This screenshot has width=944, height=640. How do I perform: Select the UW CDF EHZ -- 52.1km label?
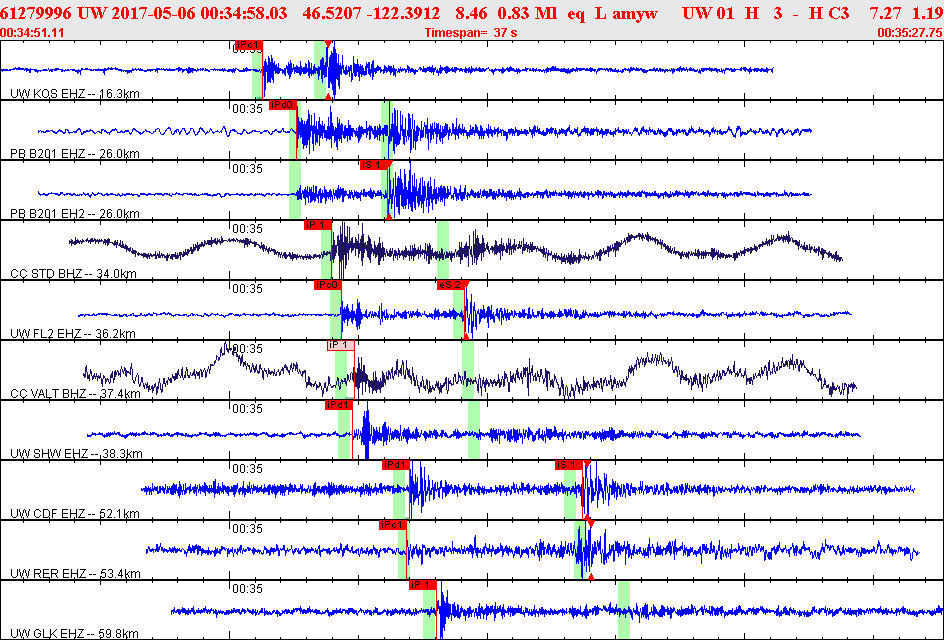[x=75, y=514]
